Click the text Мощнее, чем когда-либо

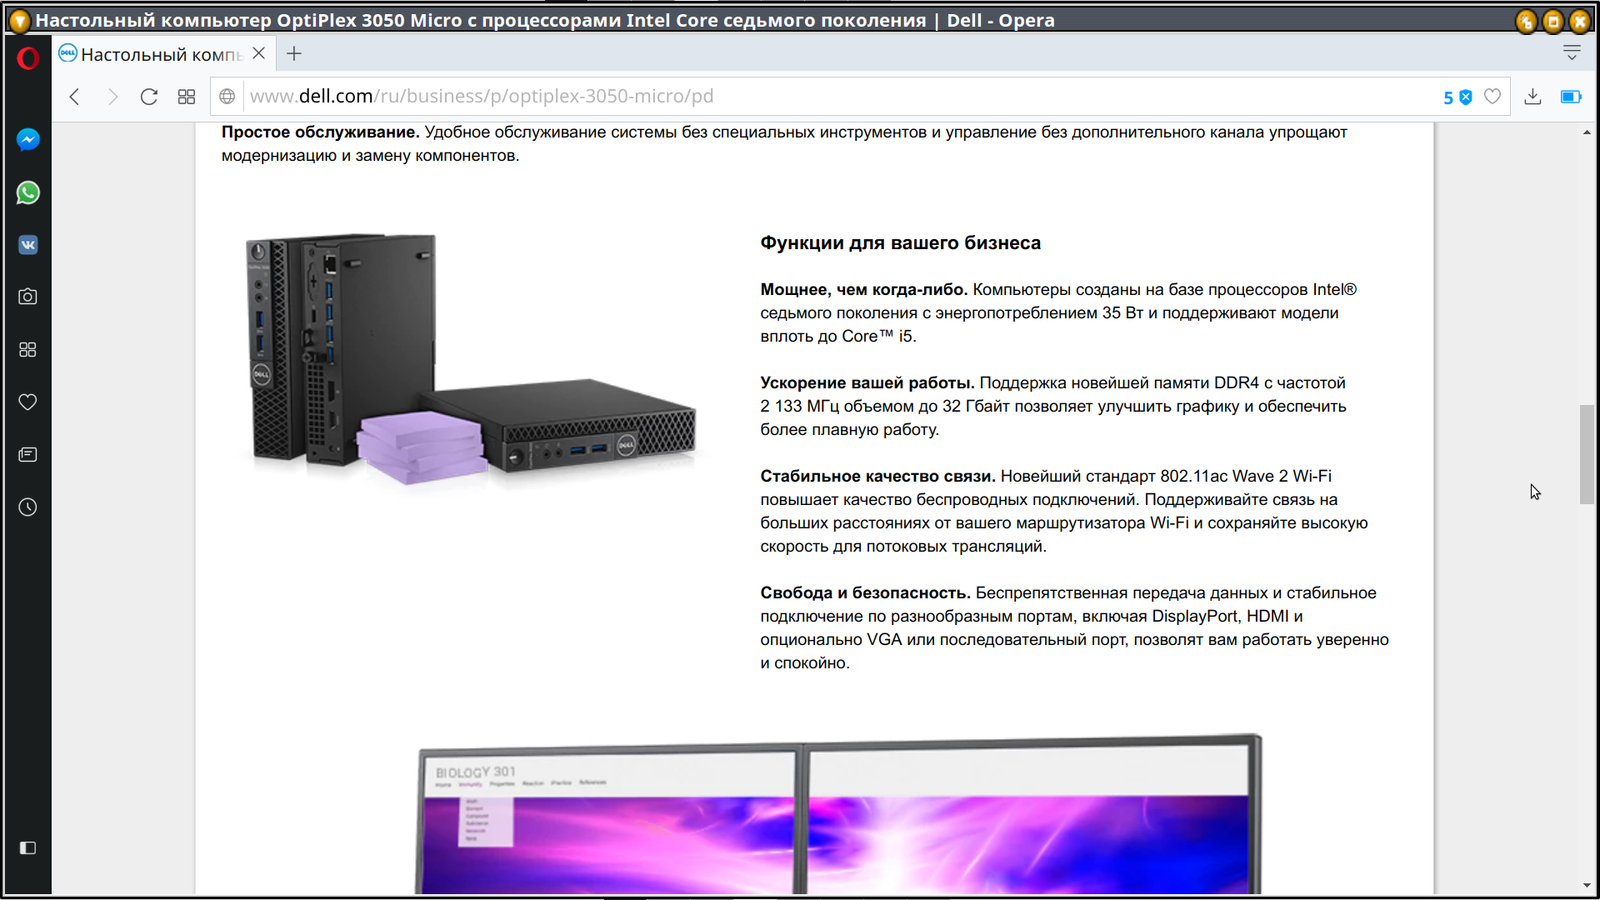(864, 290)
